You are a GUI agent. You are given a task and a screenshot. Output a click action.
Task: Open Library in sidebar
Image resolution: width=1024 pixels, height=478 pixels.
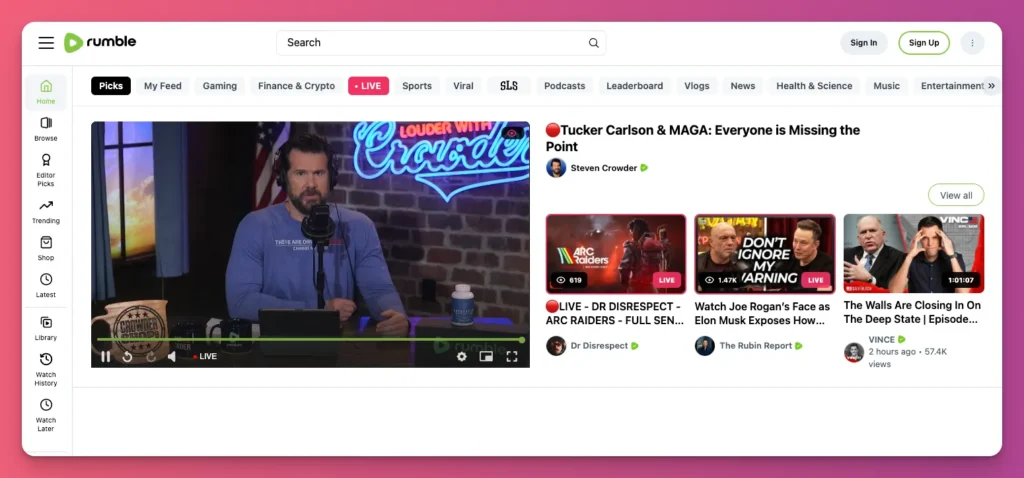pyautogui.click(x=46, y=328)
